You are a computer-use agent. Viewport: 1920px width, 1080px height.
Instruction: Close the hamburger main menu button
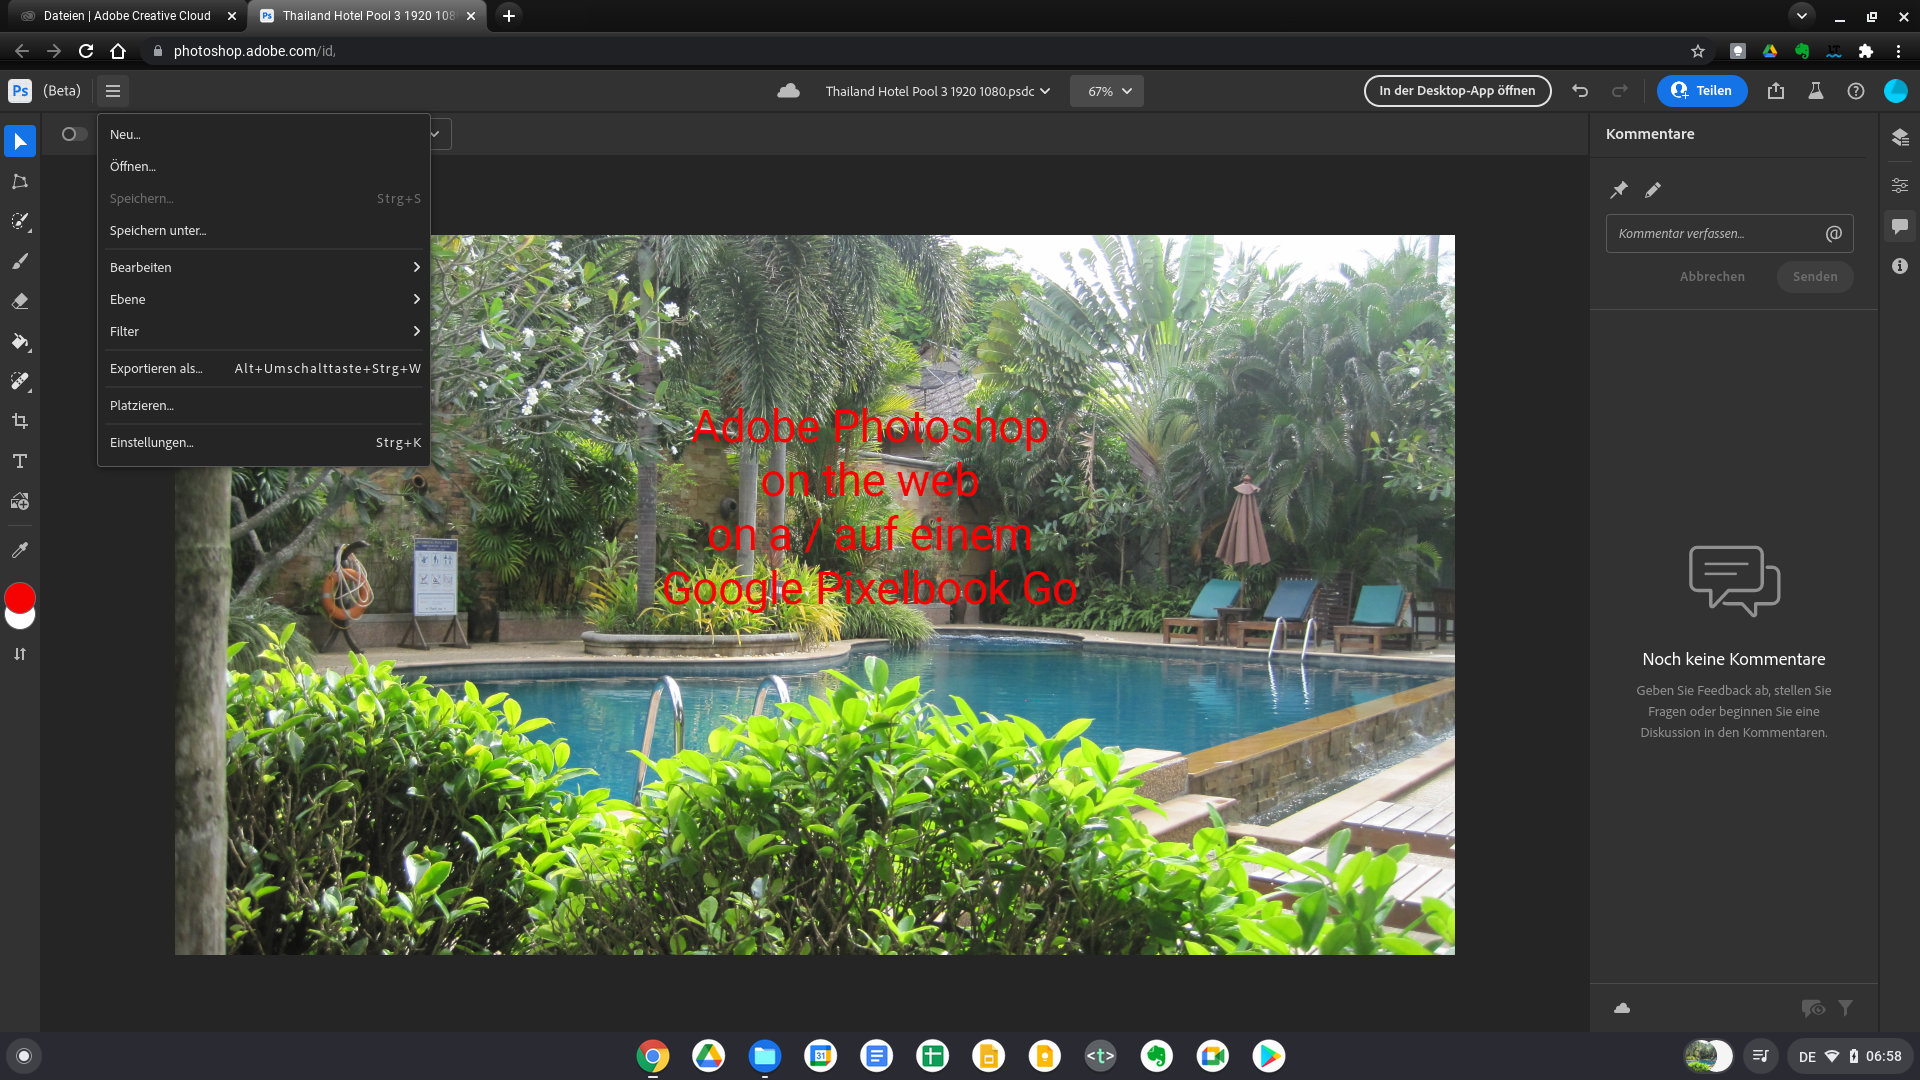click(113, 91)
